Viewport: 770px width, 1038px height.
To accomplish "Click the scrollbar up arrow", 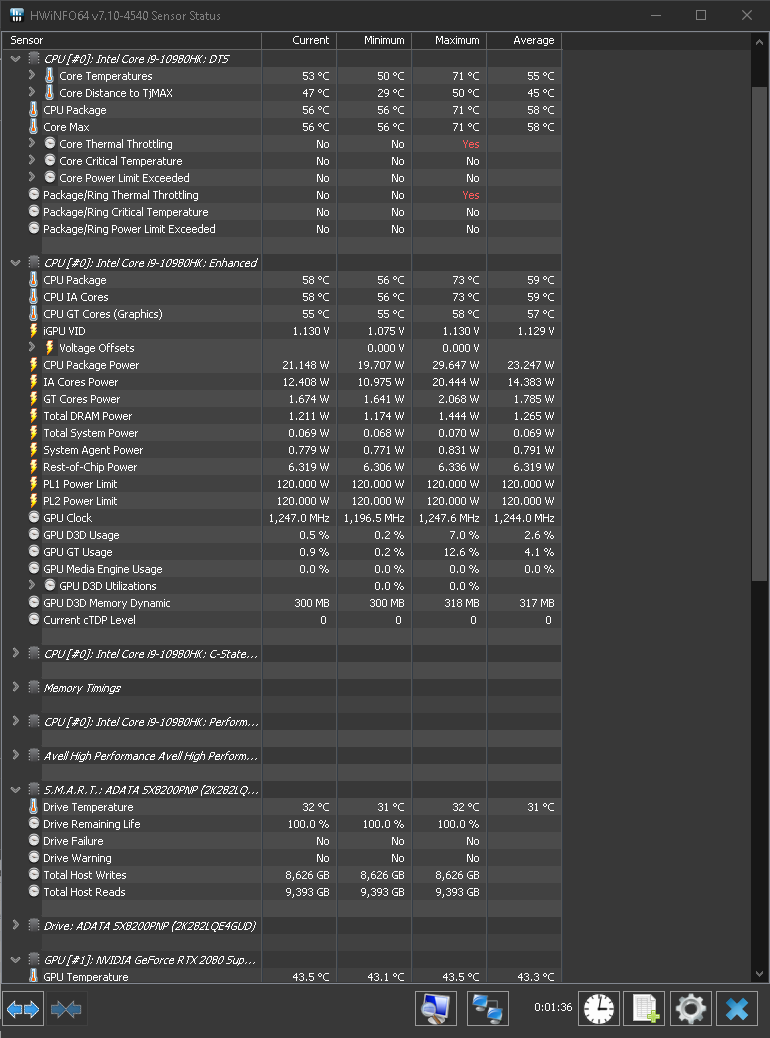I will coord(759,41).
